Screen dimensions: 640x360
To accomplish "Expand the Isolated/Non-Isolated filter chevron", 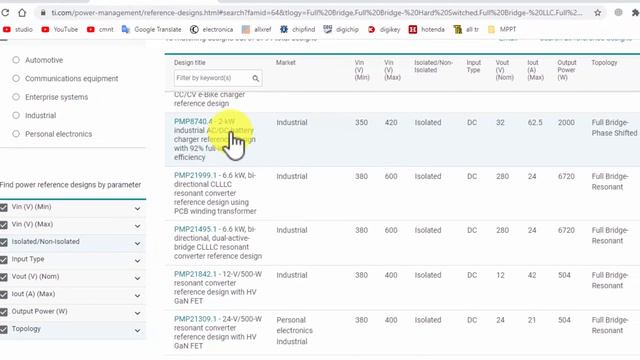I will pyautogui.click(x=137, y=244).
